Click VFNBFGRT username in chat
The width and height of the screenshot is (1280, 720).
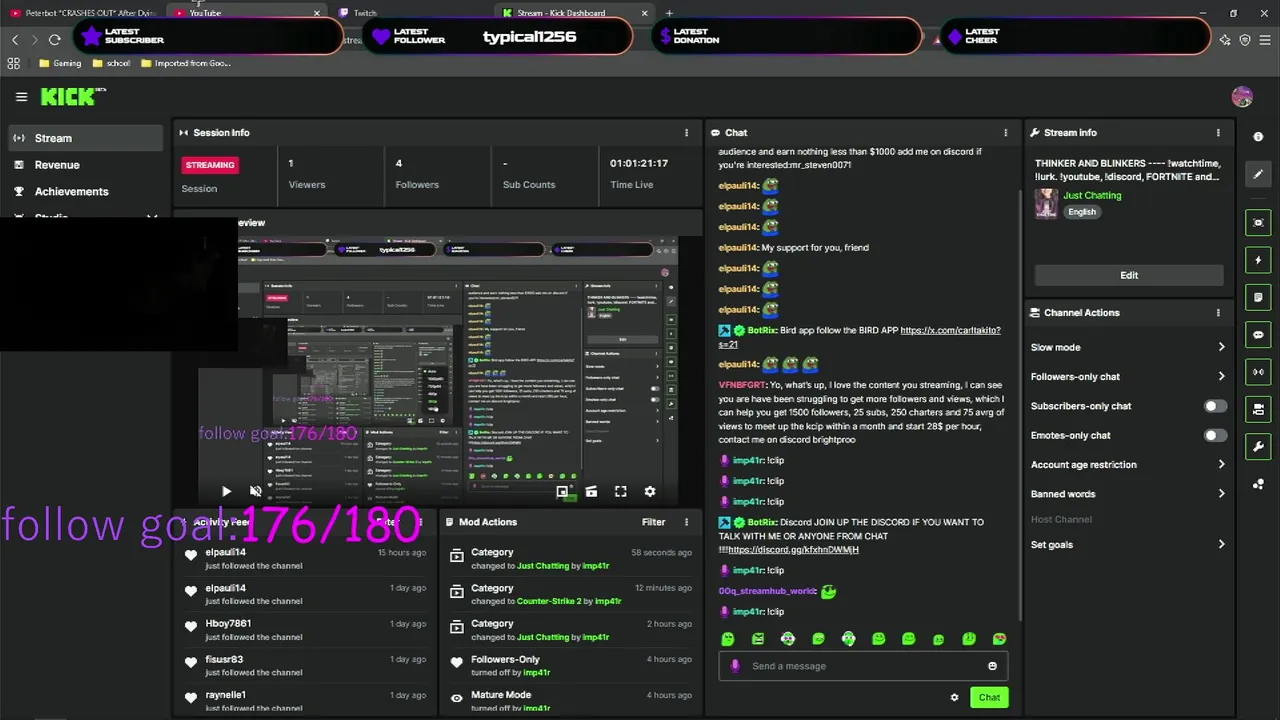[x=741, y=385]
